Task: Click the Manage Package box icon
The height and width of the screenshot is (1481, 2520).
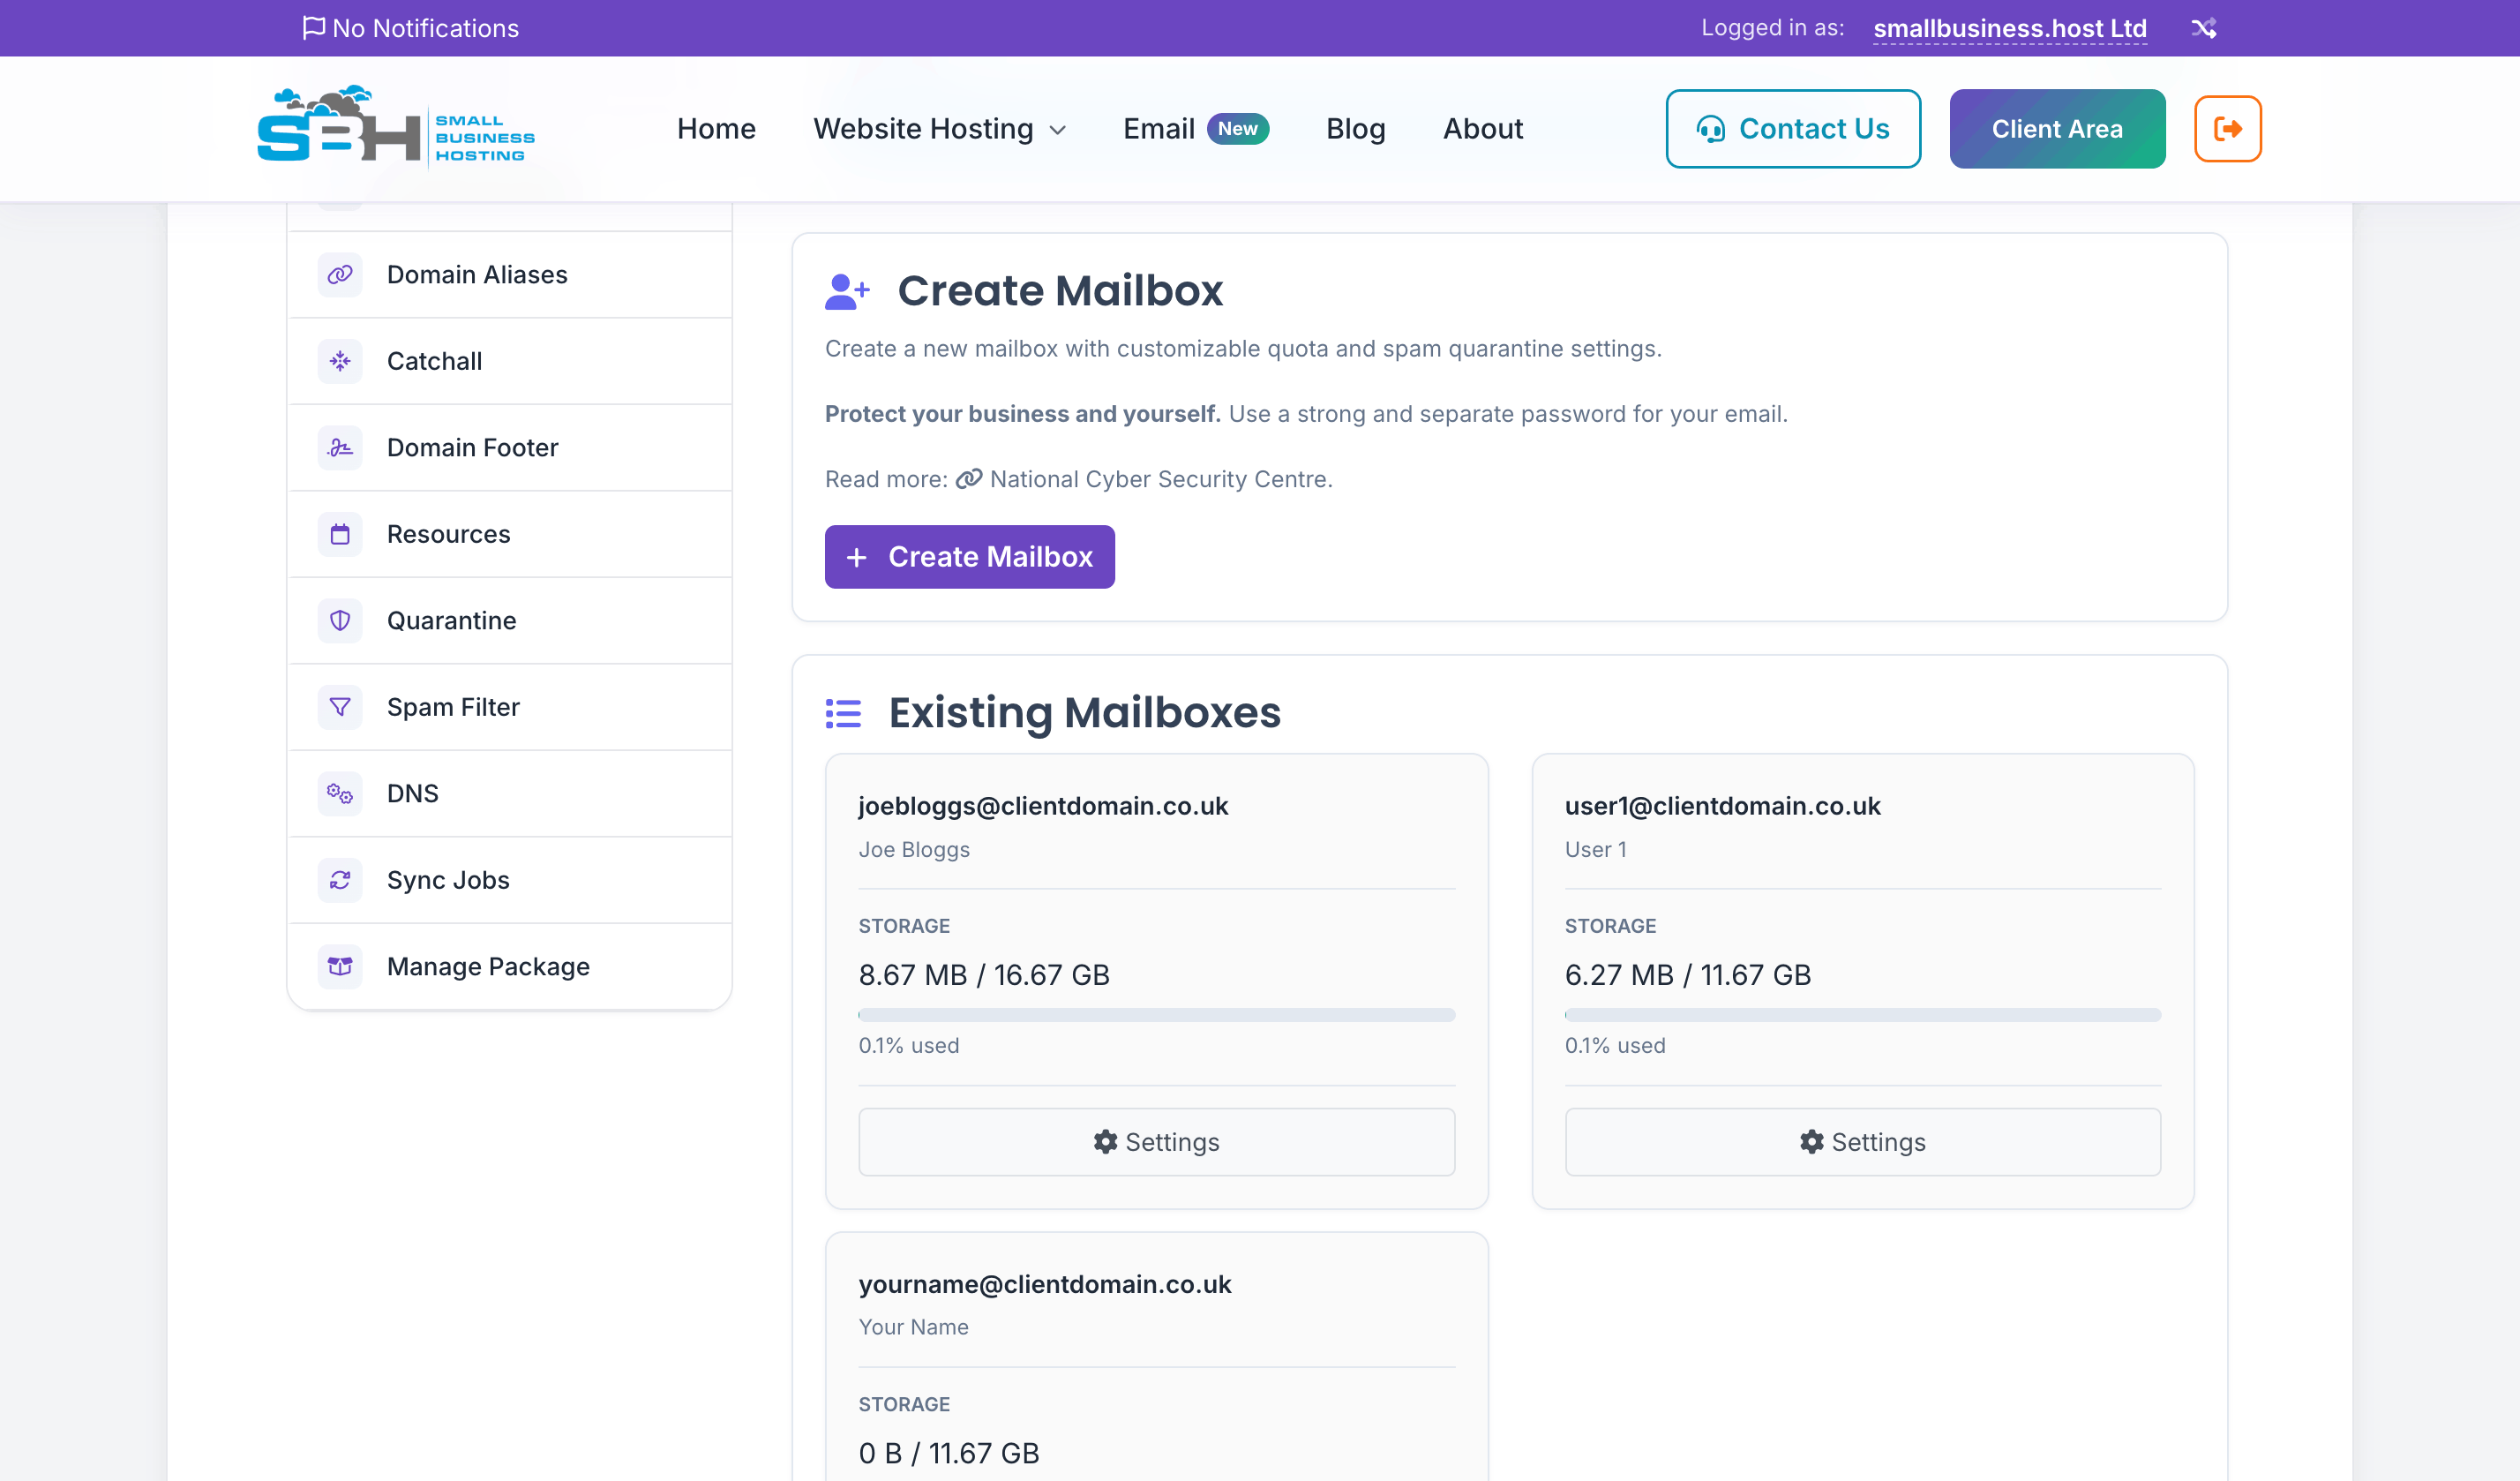Action: click(340, 966)
